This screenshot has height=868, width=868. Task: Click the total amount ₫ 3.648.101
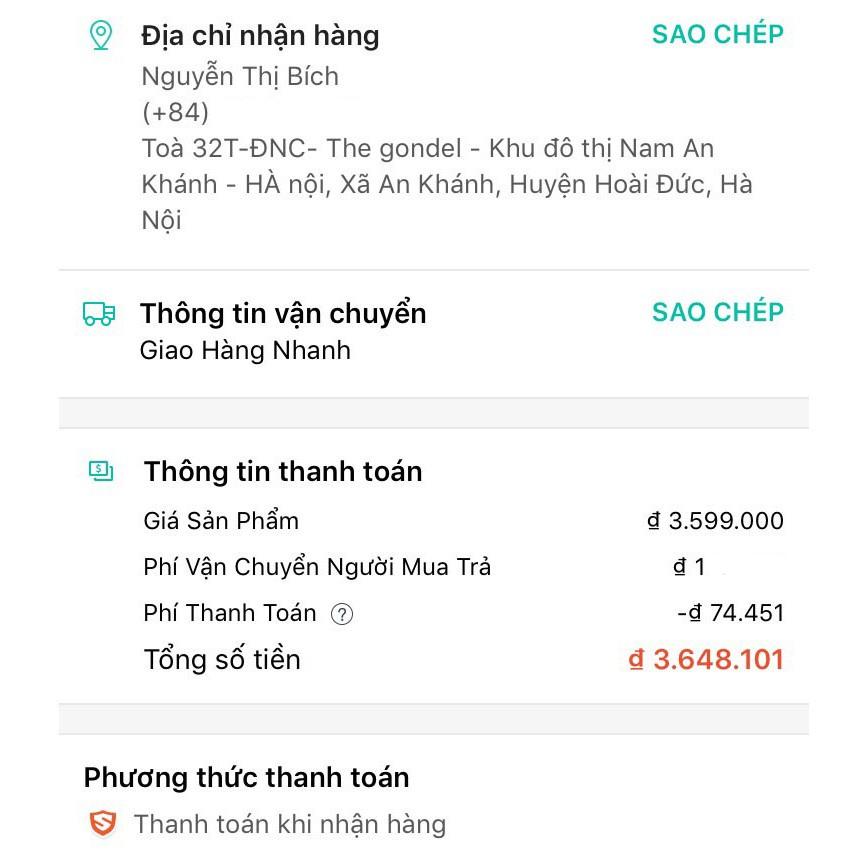pyautogui.click(x=706, y=660)
